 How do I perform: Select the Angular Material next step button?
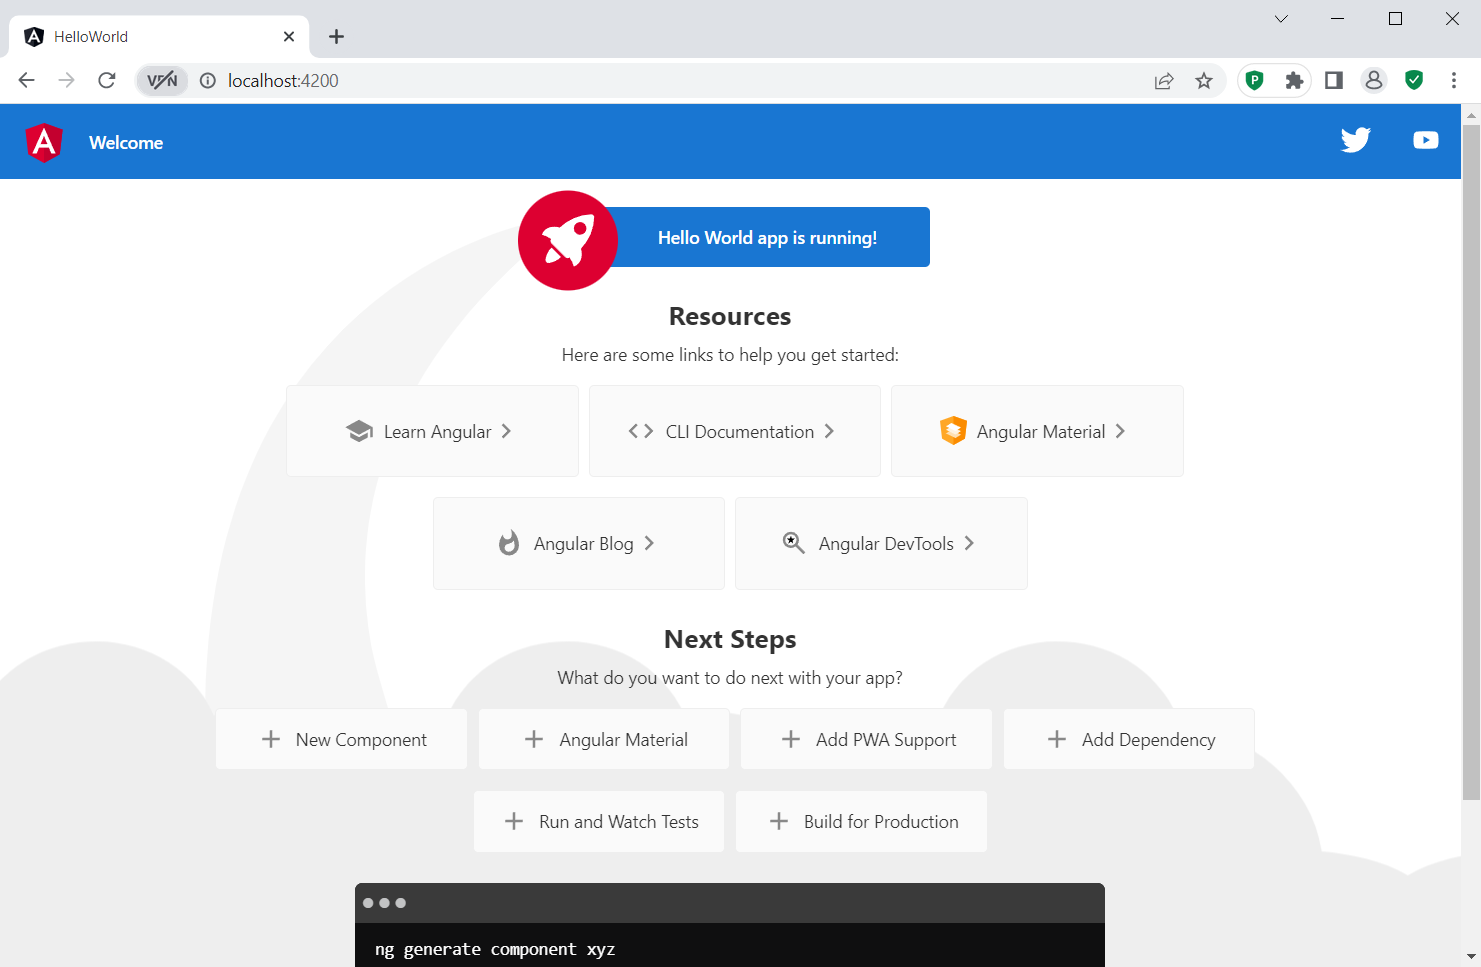click(604, 739)
